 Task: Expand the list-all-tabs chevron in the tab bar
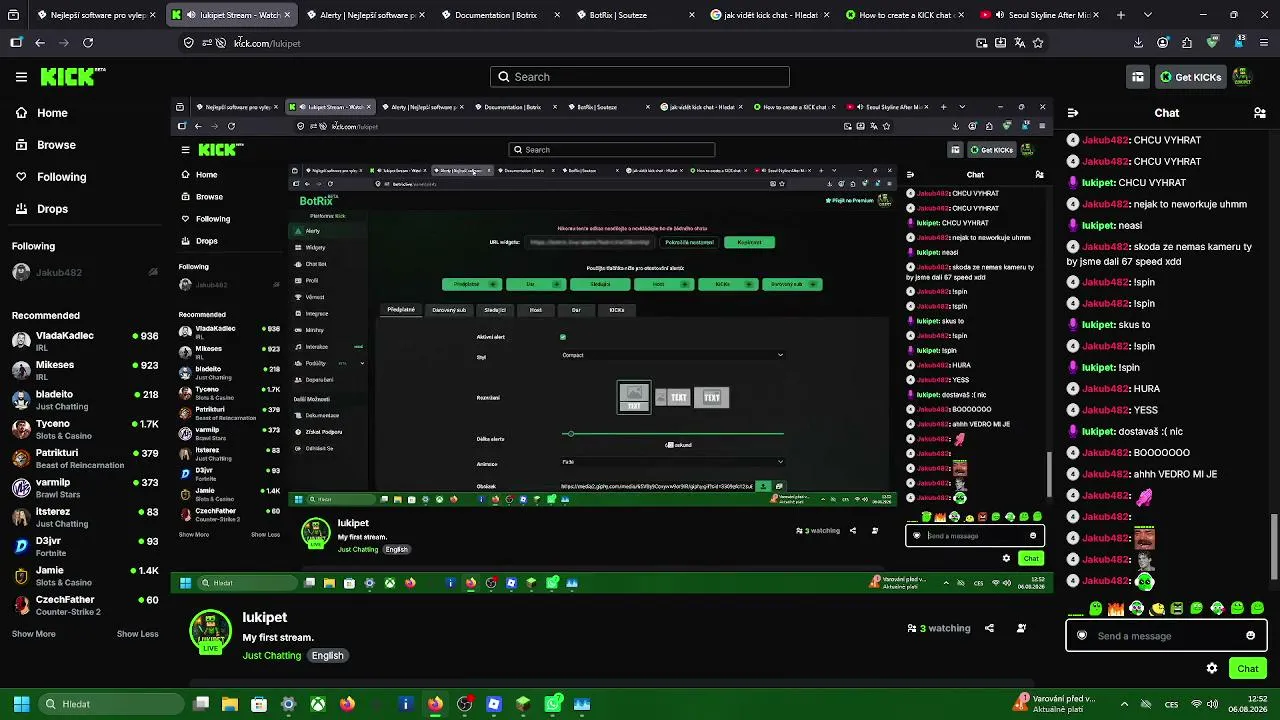(x=1146, y=15)
